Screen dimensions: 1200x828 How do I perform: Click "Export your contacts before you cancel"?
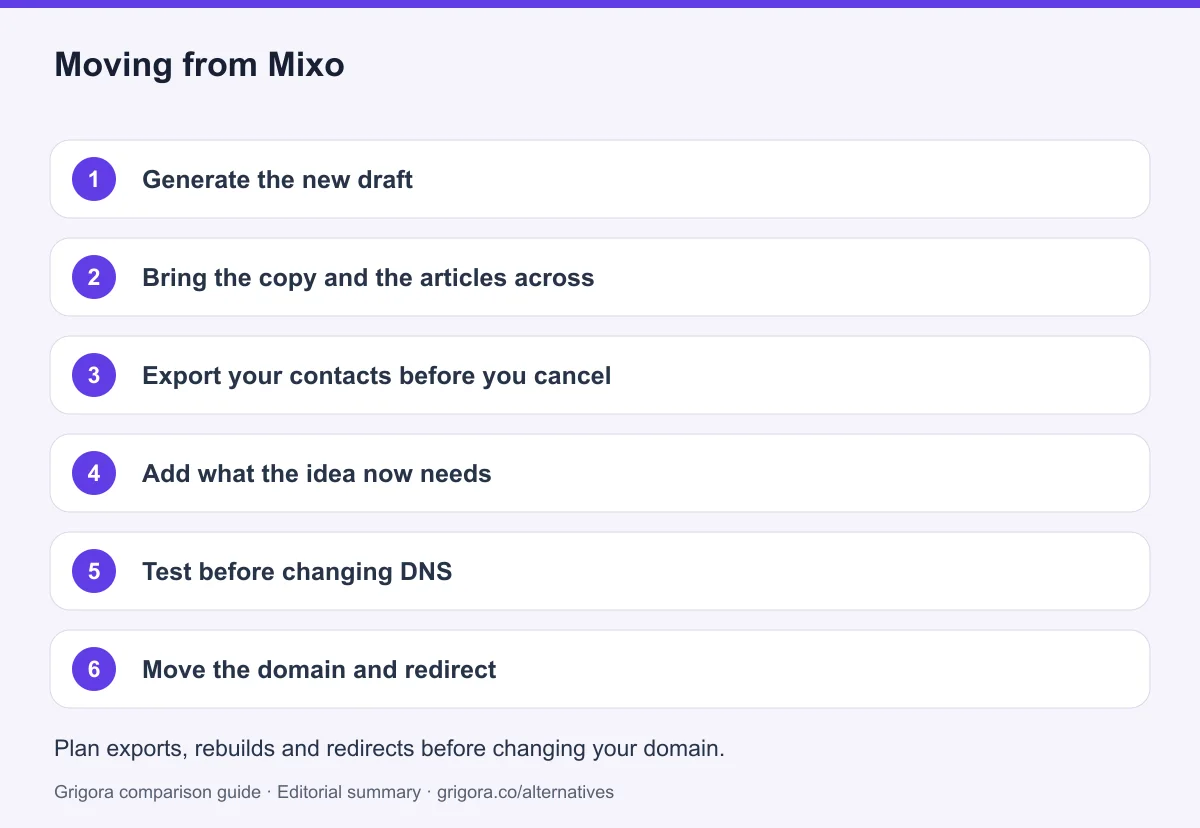point(376,375)
